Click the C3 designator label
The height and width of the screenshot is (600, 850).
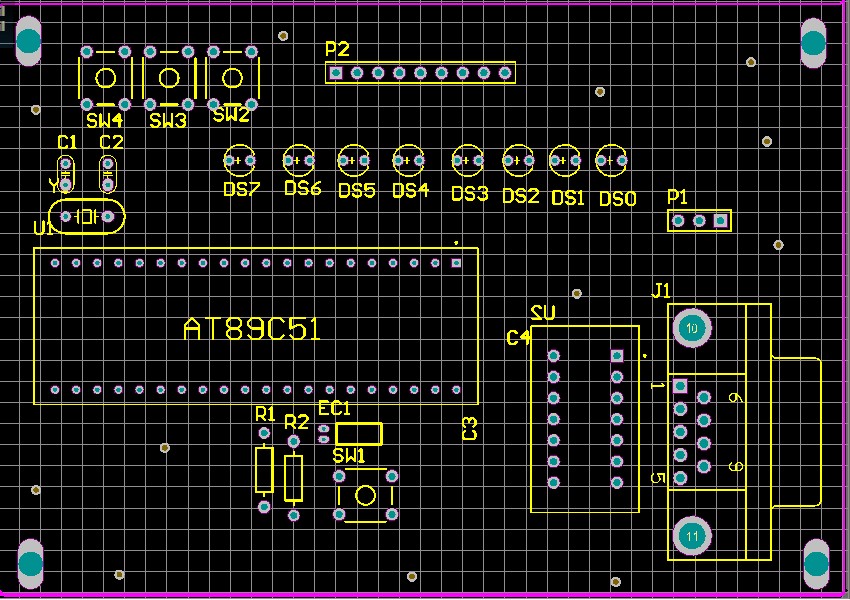469,429
